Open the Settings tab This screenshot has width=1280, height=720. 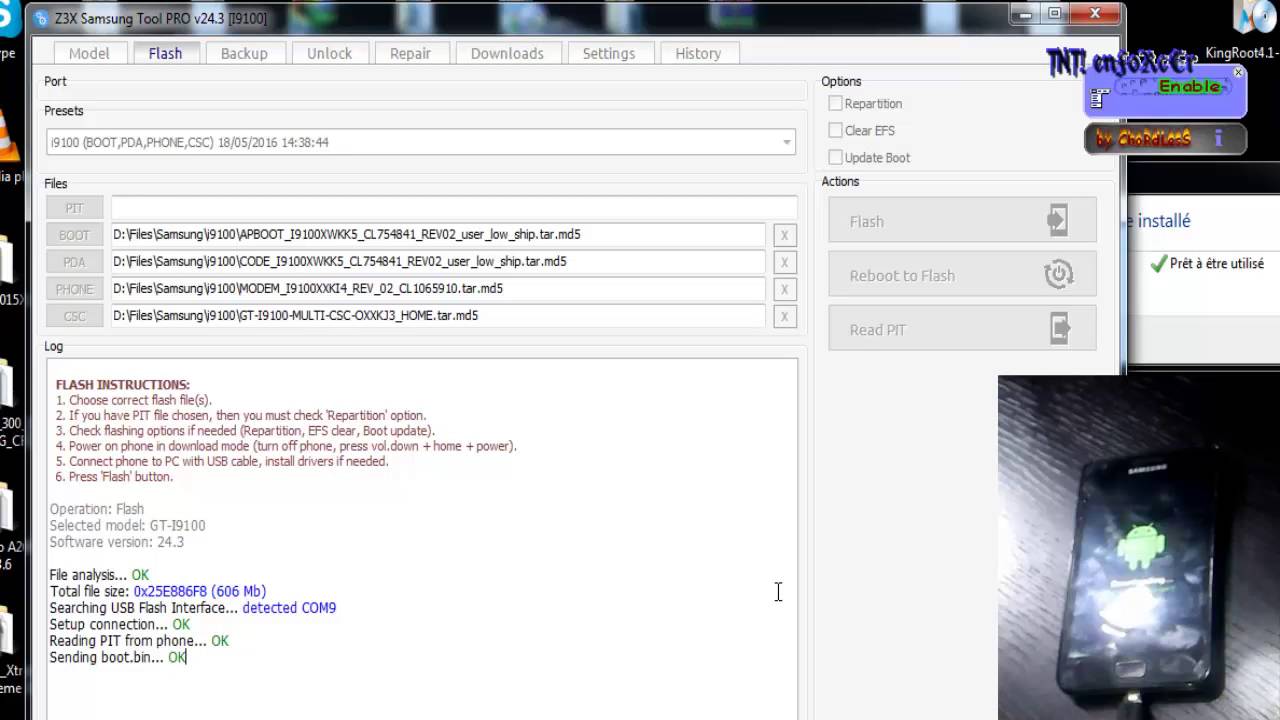point(609,53)
